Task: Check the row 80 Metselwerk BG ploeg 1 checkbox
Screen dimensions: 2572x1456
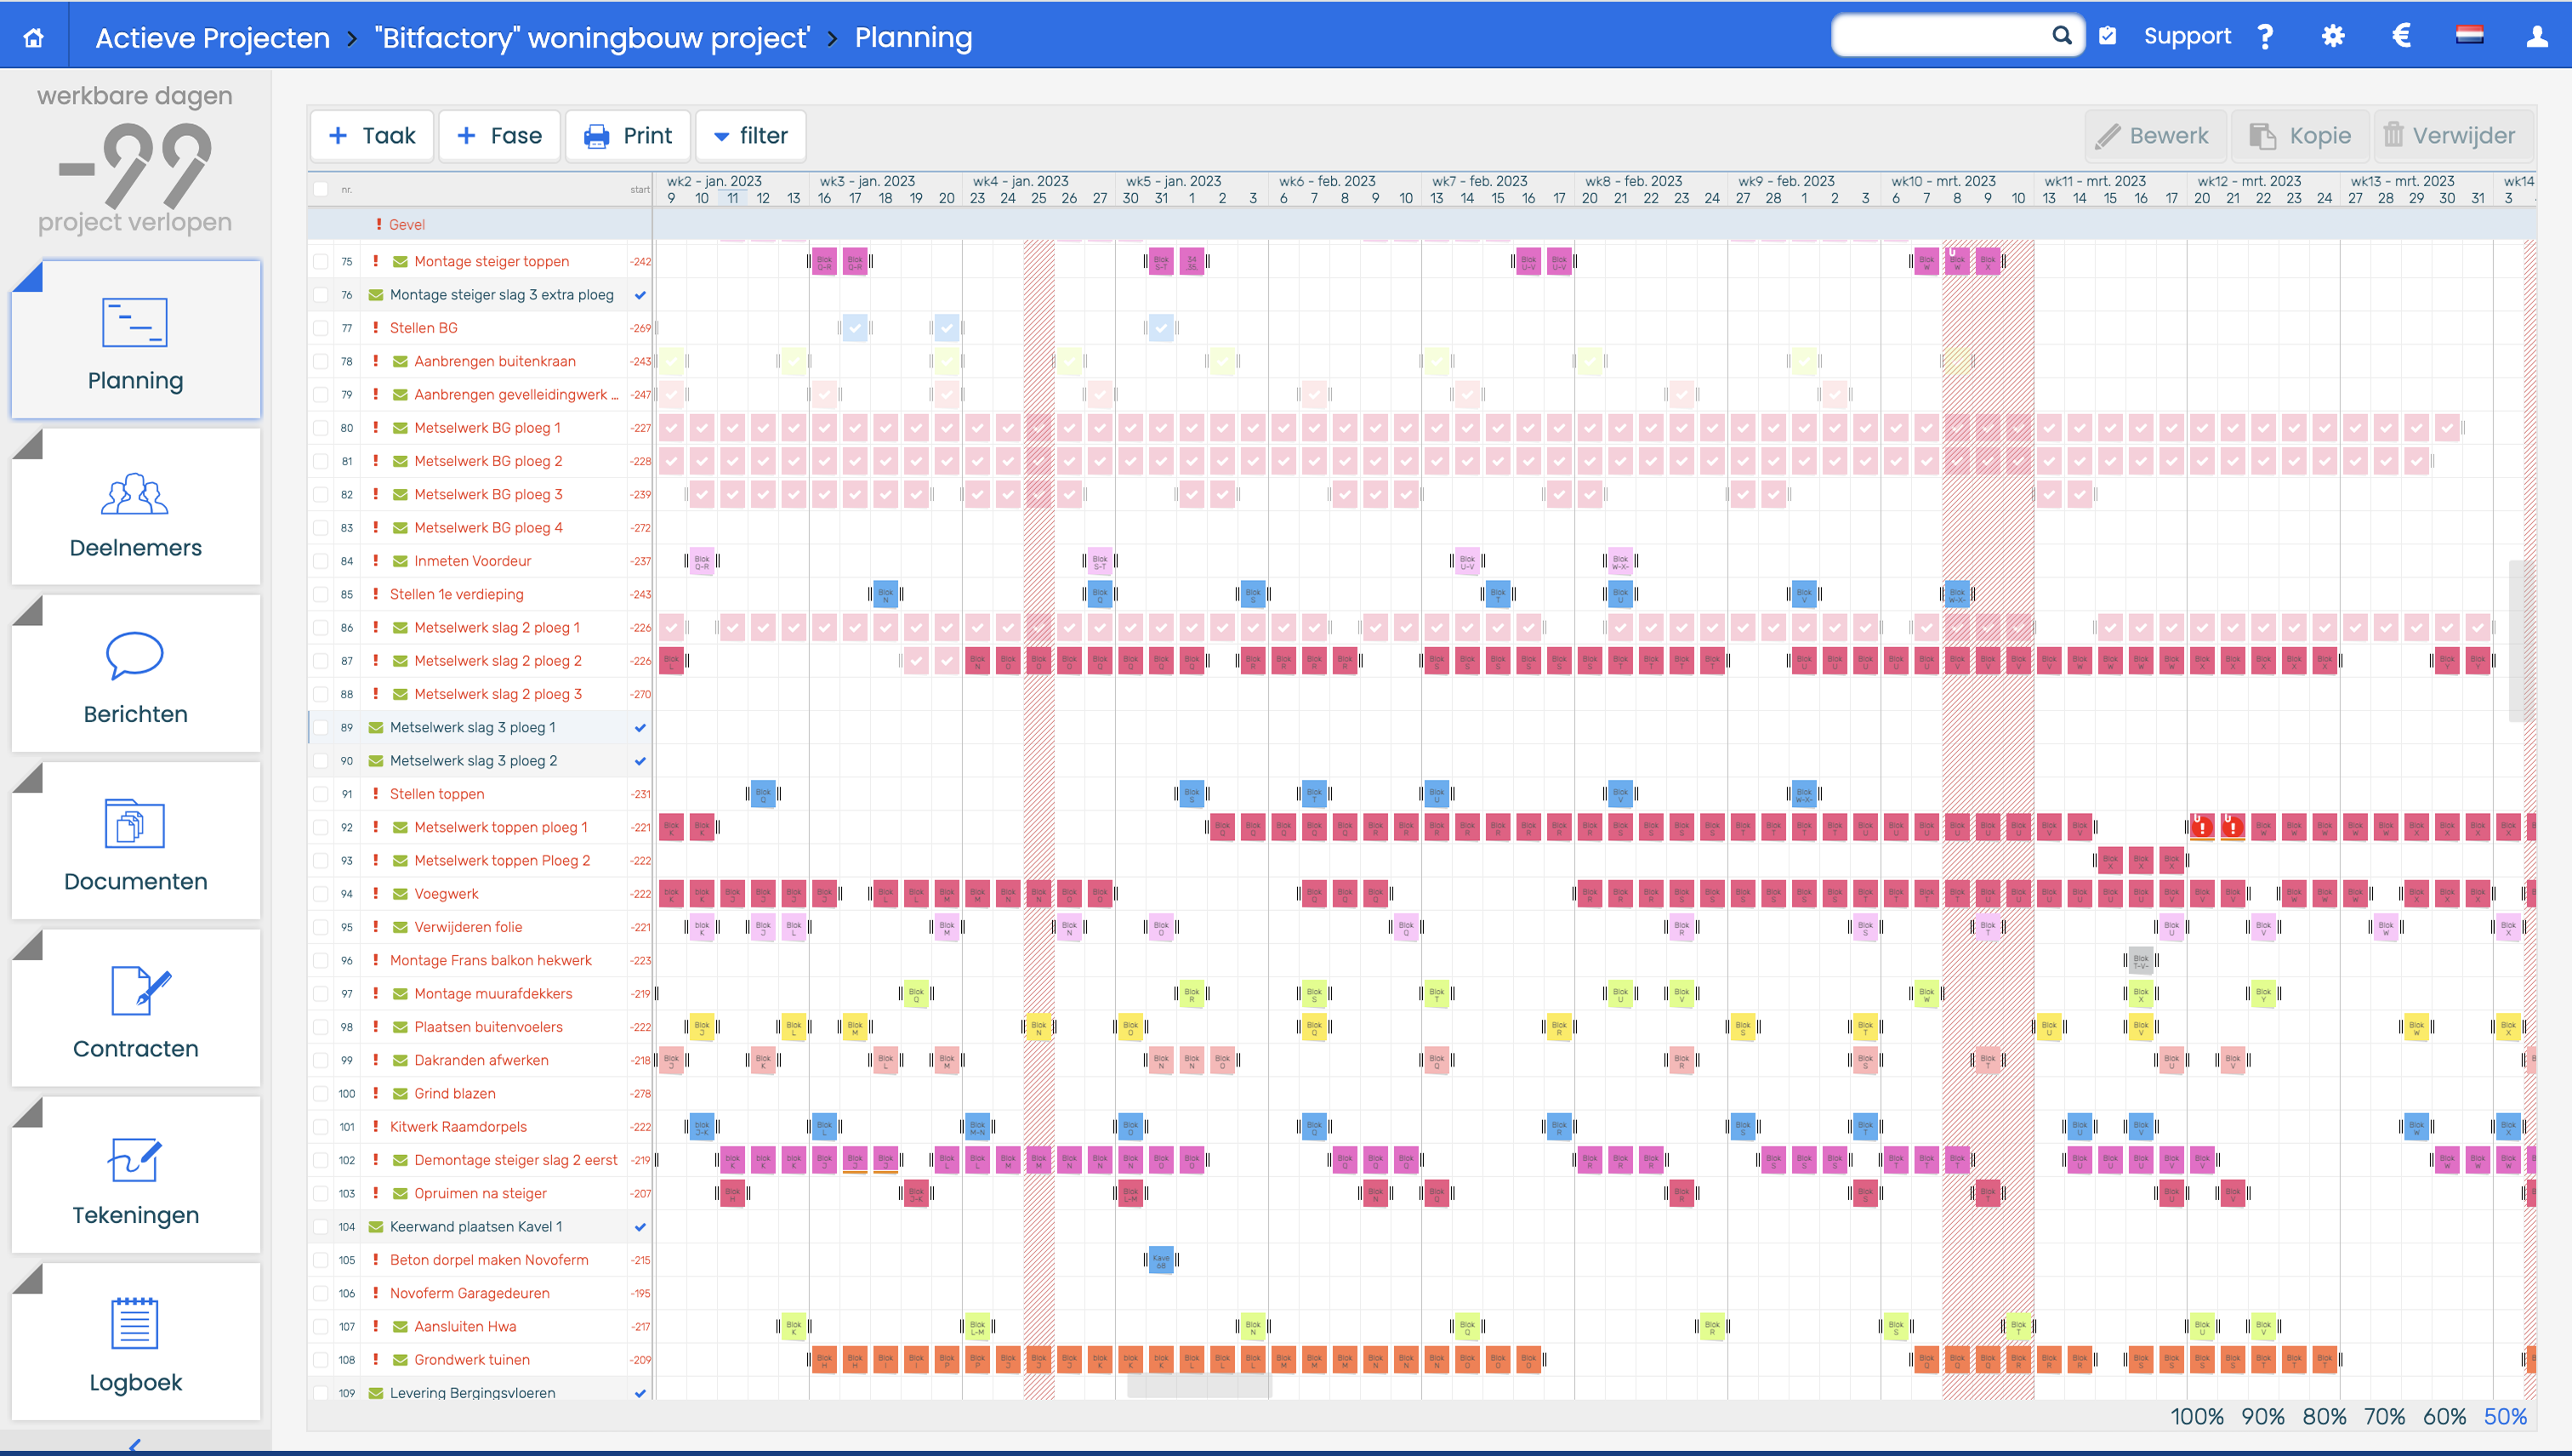Action: tap(321, 428)
